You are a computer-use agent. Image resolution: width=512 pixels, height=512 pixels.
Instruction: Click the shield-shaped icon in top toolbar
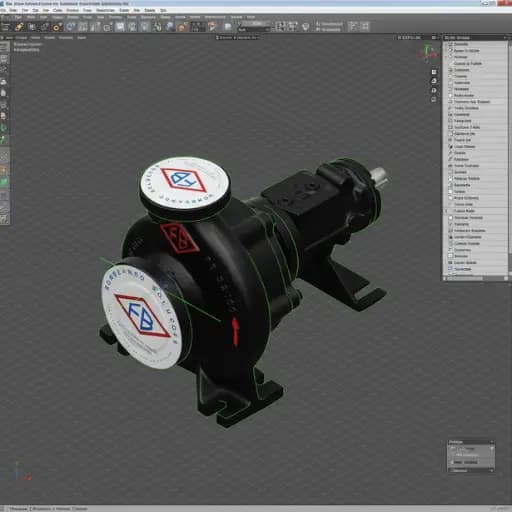coord(305,27)
